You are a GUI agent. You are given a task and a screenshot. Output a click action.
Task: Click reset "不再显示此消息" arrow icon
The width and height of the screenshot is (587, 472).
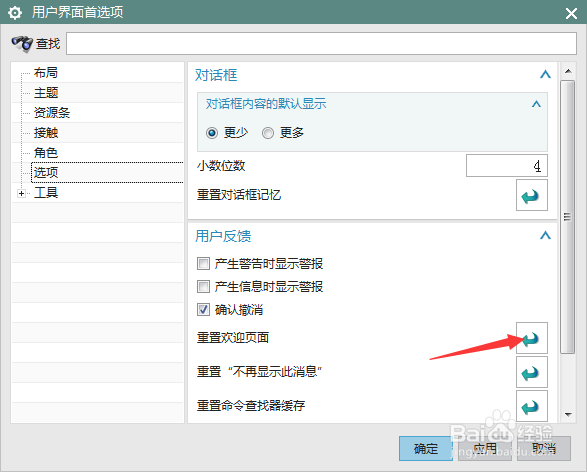(532, 372)
